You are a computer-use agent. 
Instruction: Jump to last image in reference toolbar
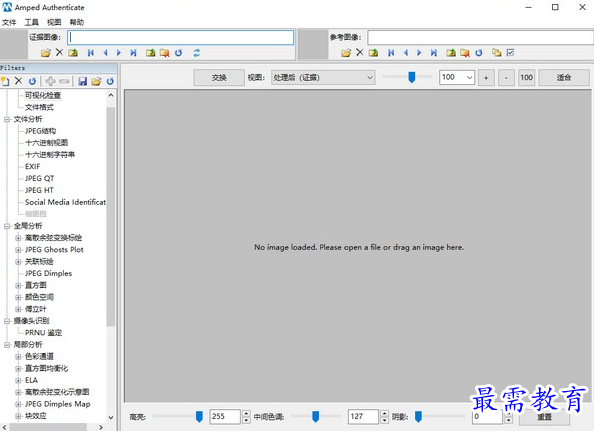[433, 53]
